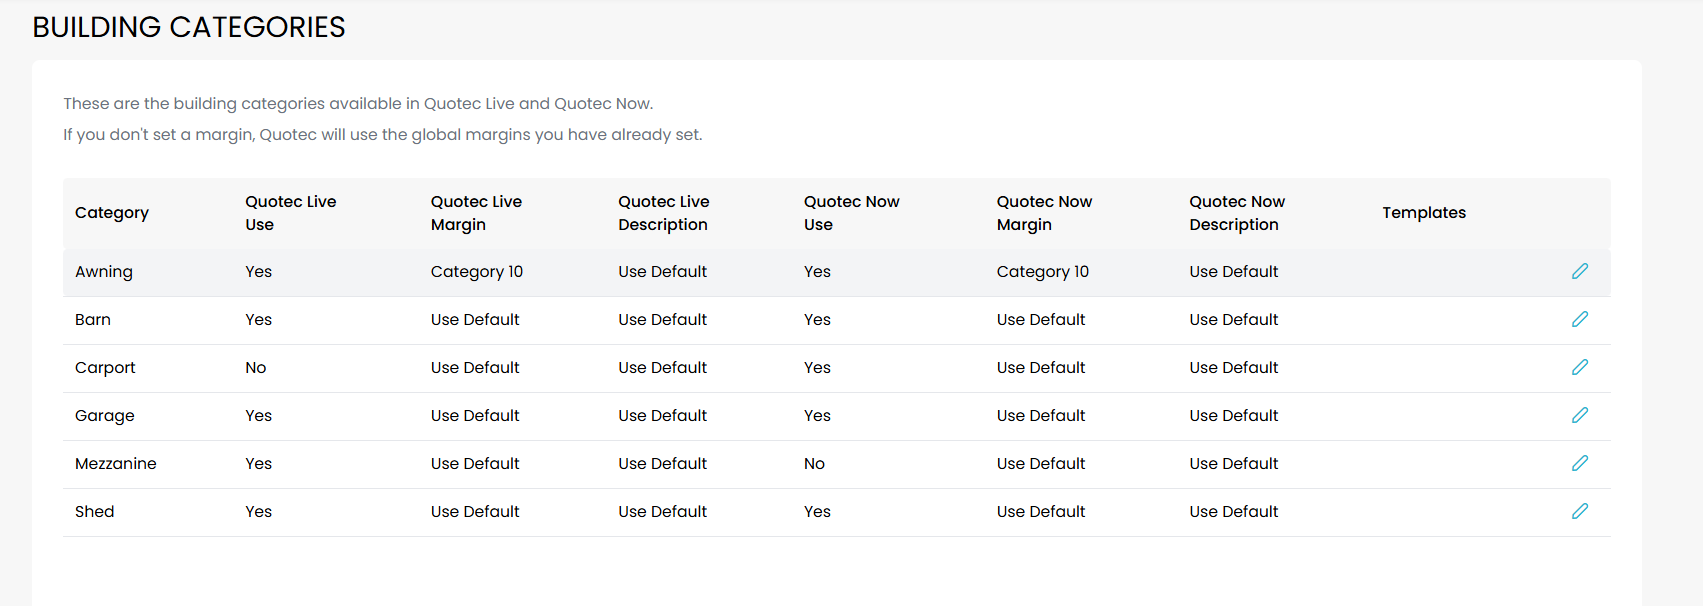Click Category 10 under Quotec Now Margin
The image size is (1703, 606).
1042,272
